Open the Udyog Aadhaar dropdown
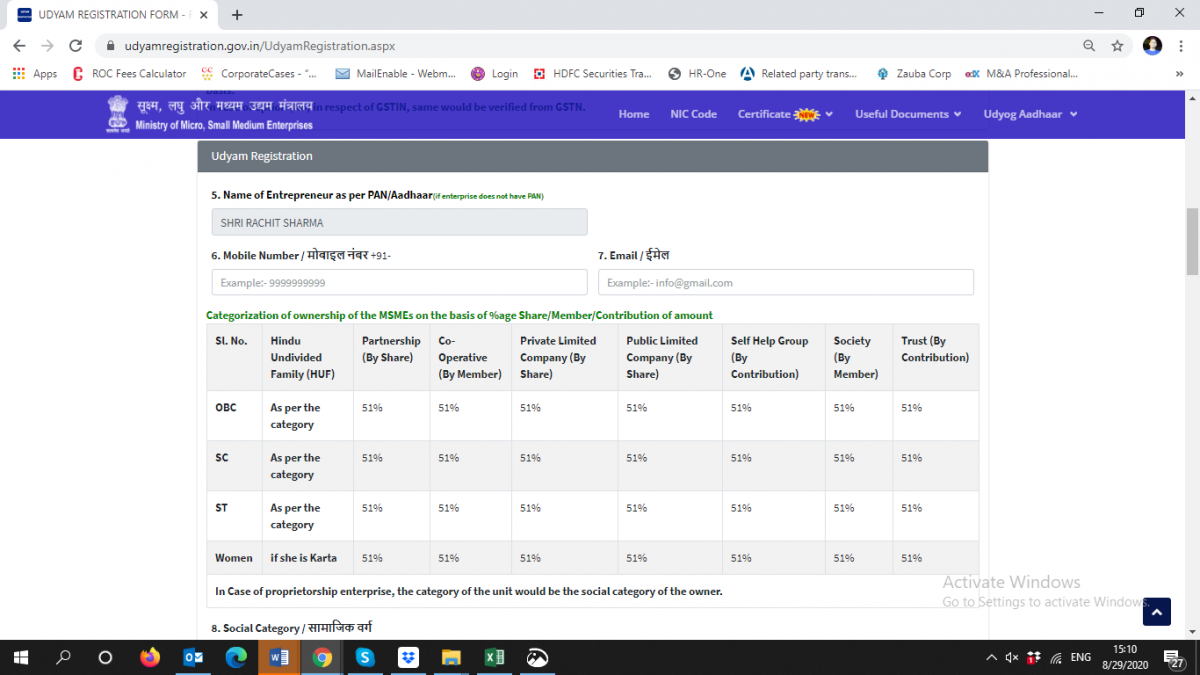1200x675 pixels. pos(1030,114)
